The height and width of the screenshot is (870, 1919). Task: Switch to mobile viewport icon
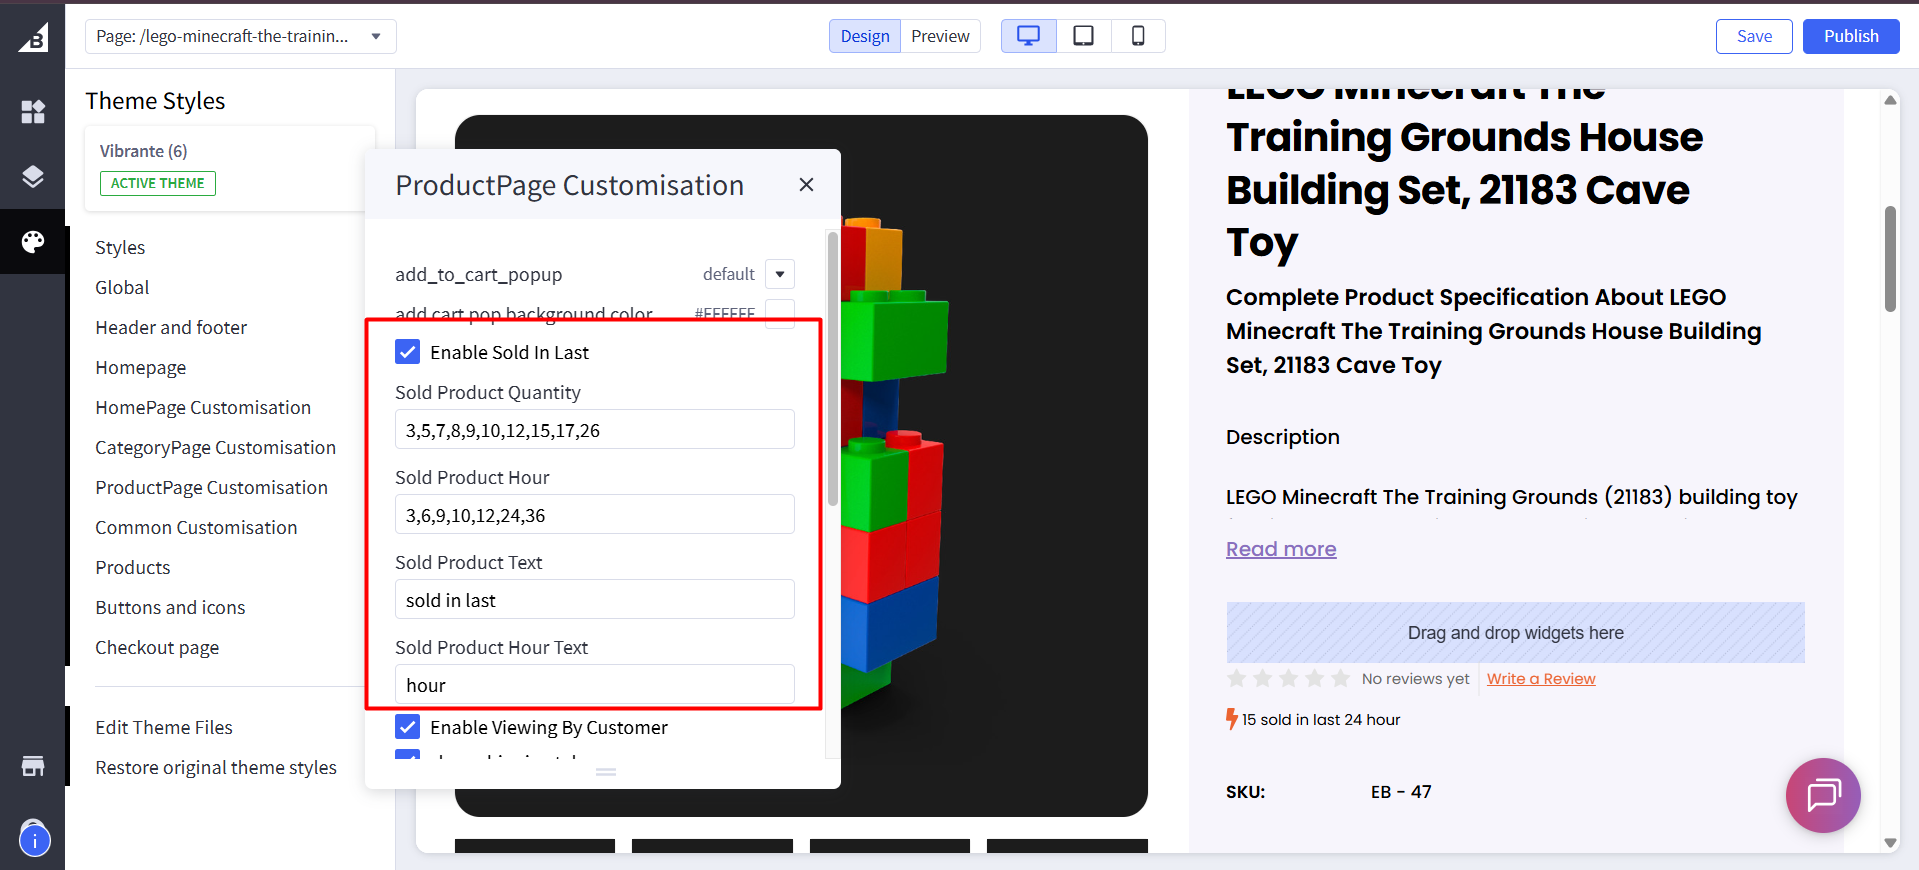tap(1138, 36)
